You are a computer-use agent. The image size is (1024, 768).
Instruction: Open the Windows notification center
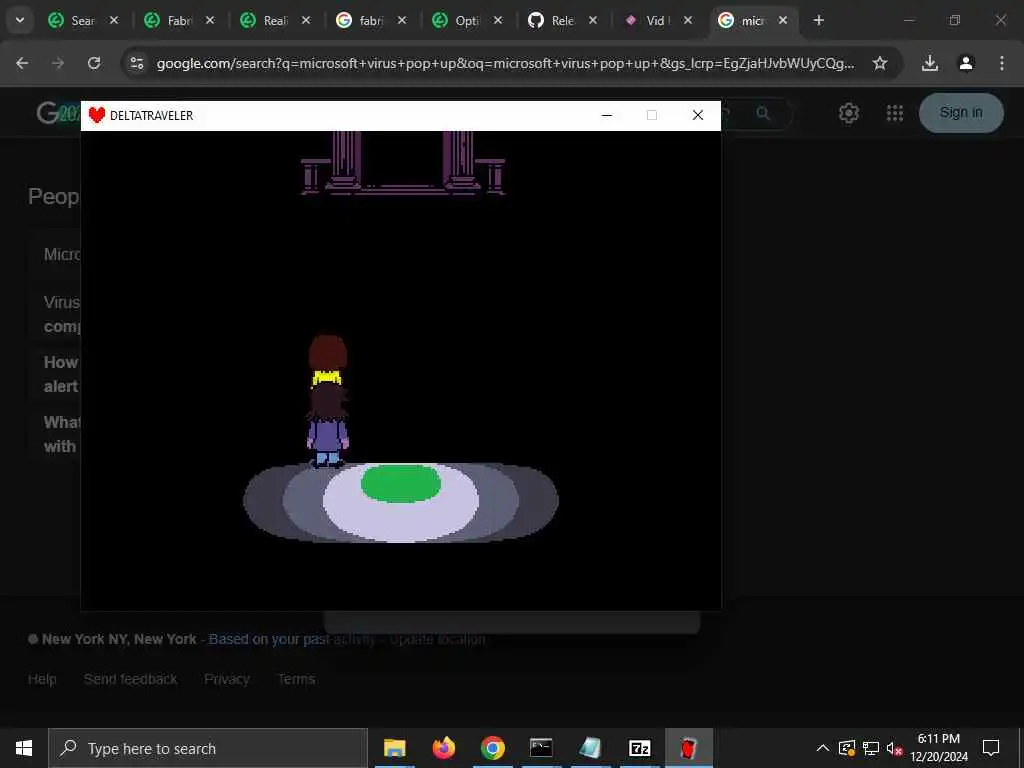pyautogui.click(x=991, y=748)
